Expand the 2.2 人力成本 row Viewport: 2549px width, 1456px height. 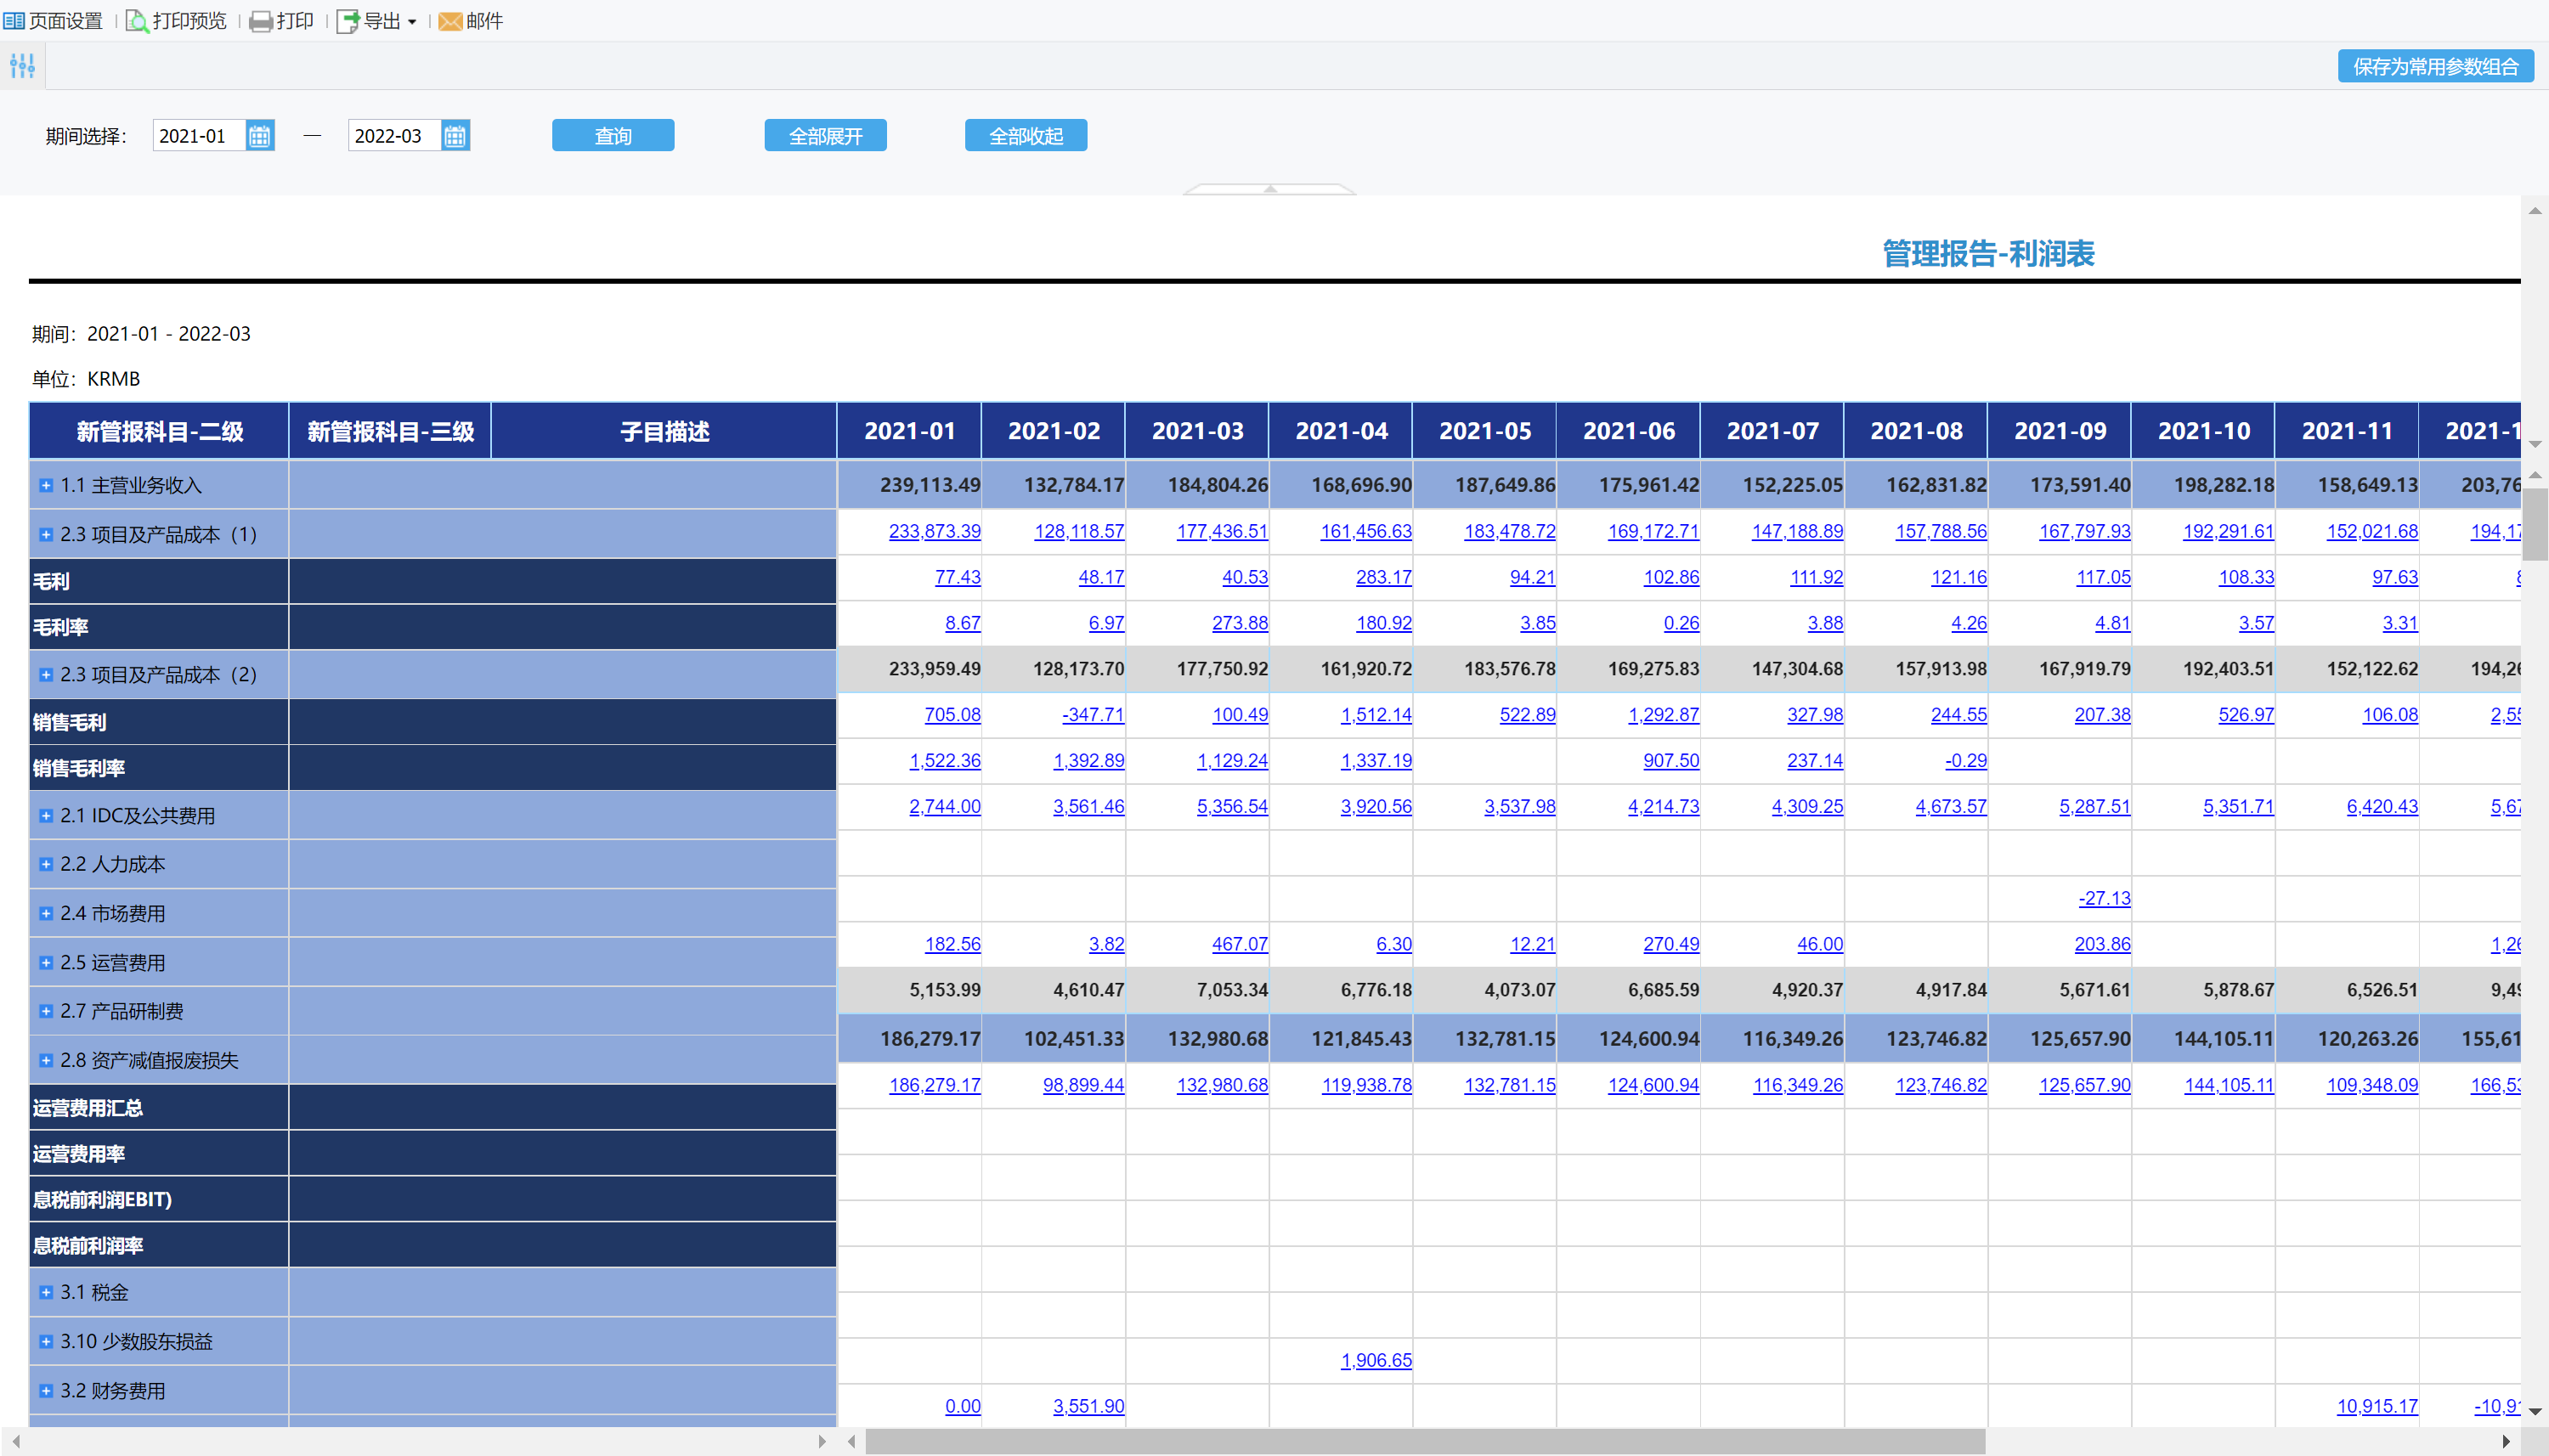coord(46,864)
